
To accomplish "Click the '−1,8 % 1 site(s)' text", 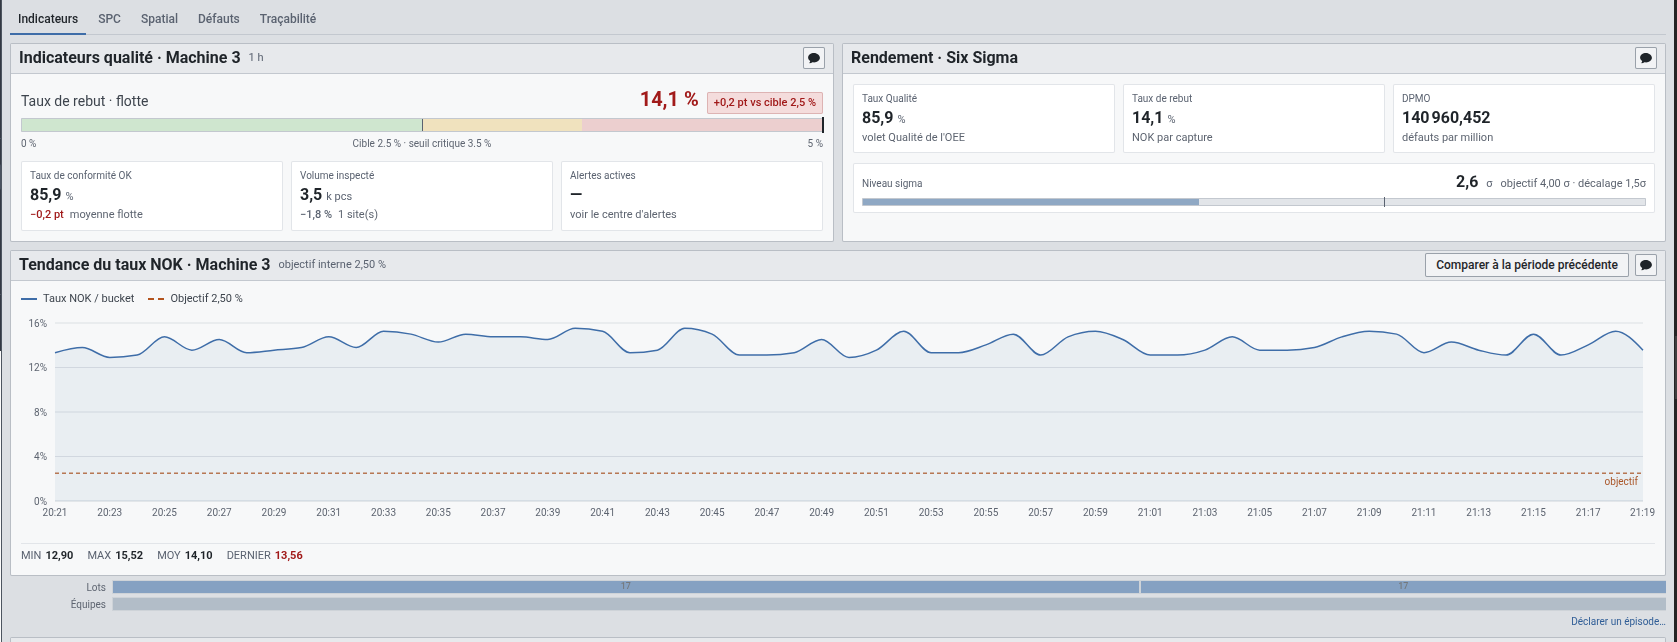I will click(x=339, y=214).
